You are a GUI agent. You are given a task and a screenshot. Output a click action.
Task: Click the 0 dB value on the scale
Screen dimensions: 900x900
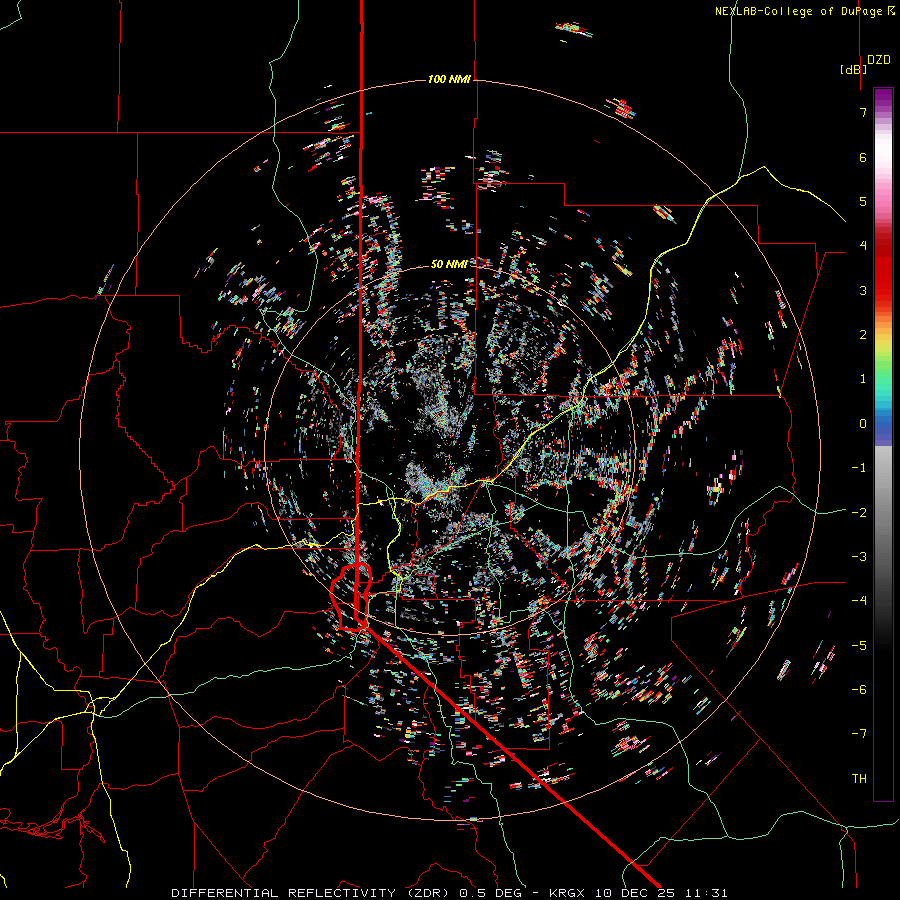click(863, 424)
